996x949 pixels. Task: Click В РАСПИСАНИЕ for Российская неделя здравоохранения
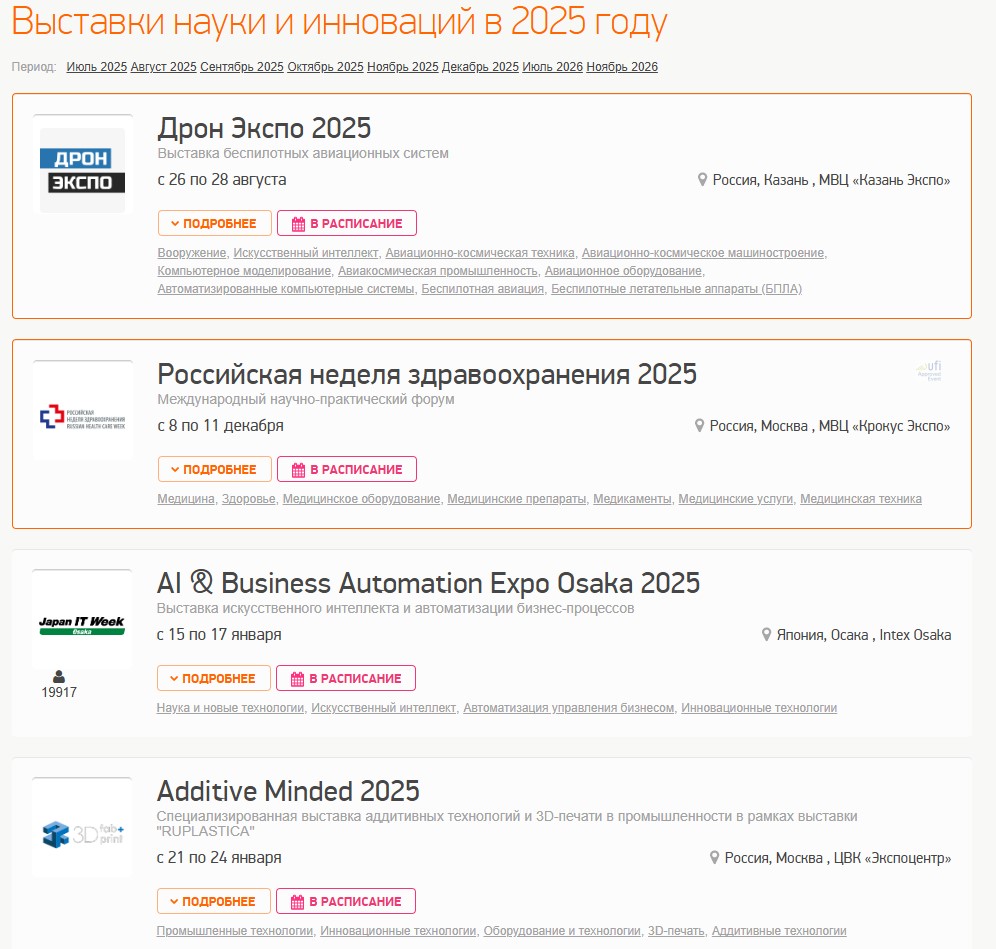point(345,468)
